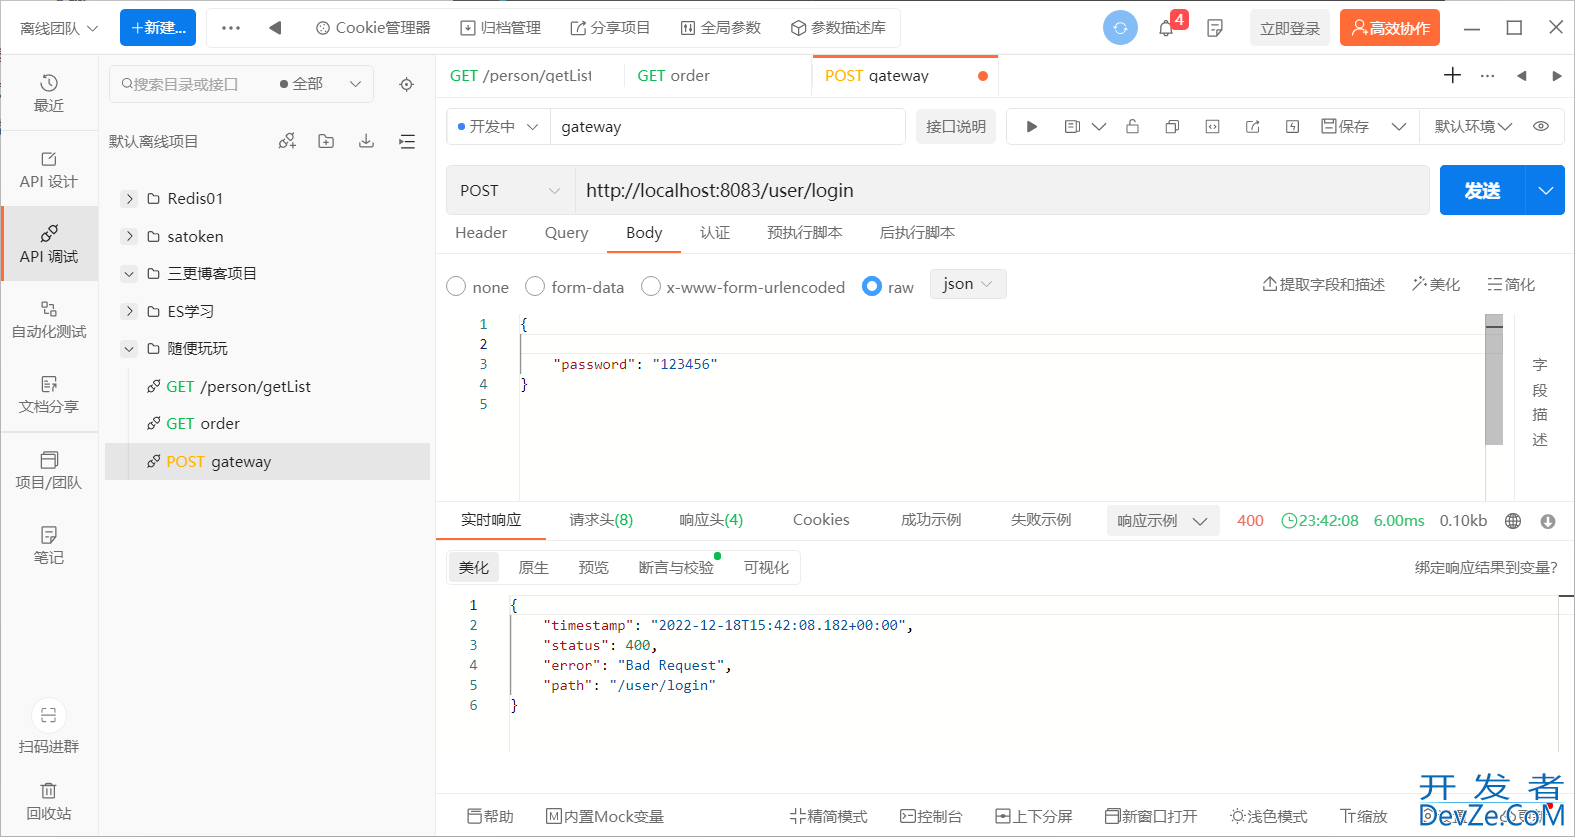The height and width of the screenshot is (837, 1575).
Task: Open the Cookie管理器 toolbar item
Action: click(x=373, y=28)
